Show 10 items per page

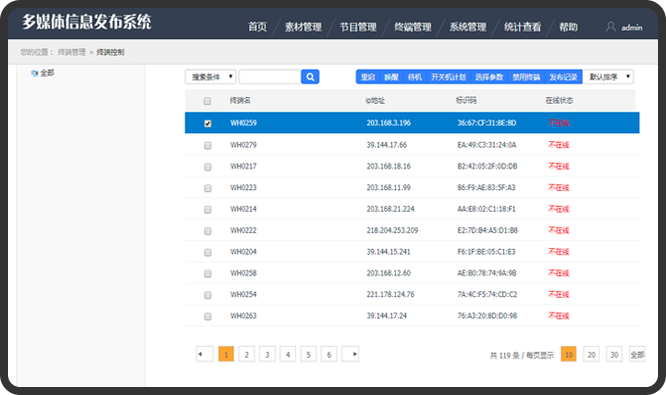(569, 354)
